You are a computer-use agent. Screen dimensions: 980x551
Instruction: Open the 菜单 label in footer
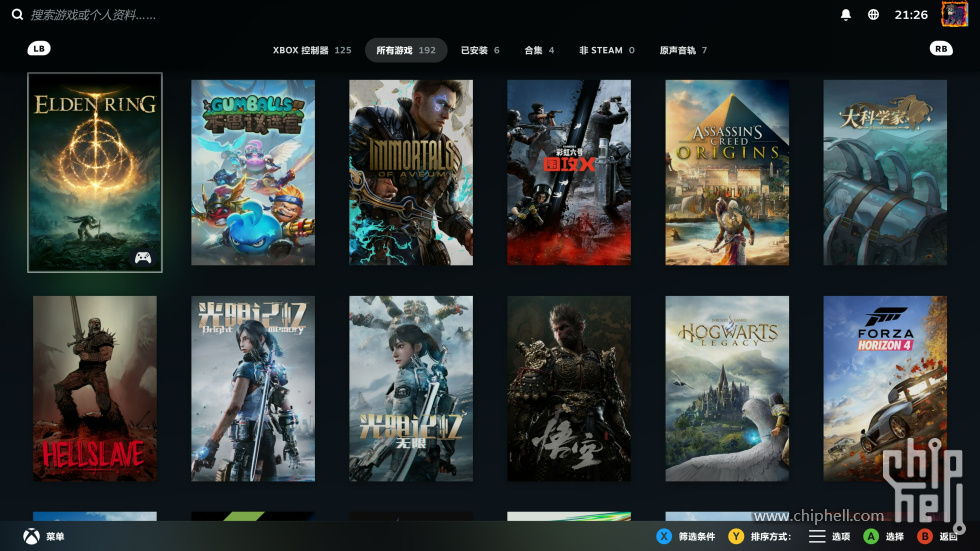(55, 537)
